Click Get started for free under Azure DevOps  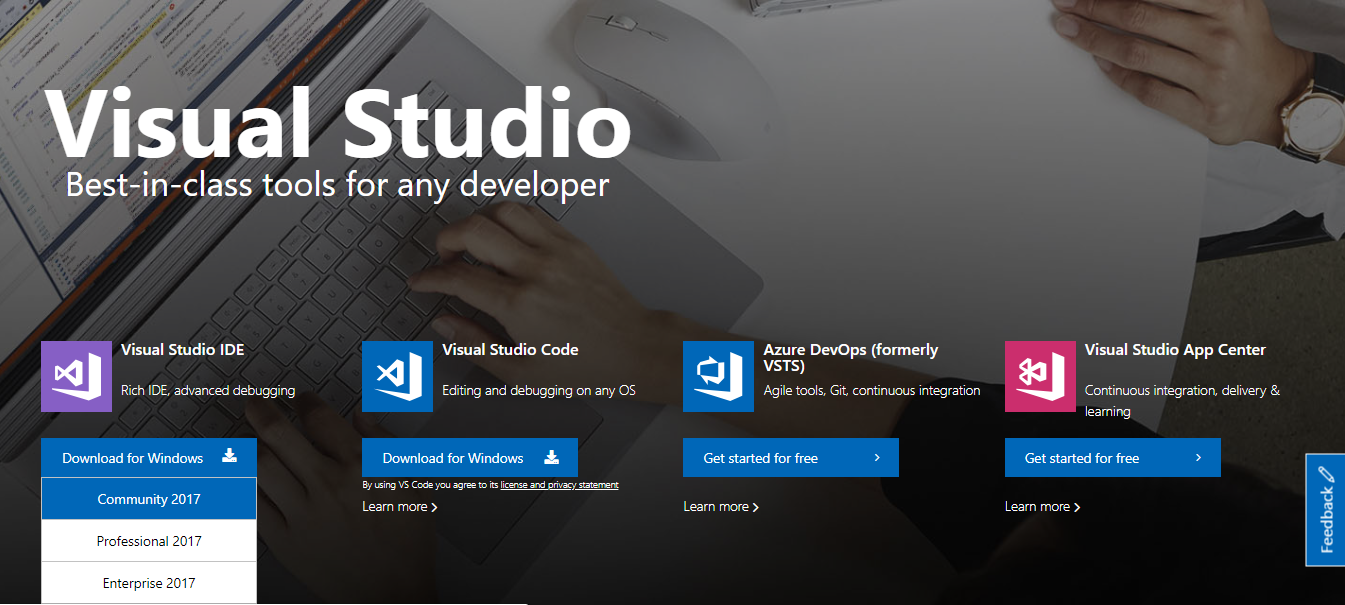pyautogui.click(x=791, y=458)
